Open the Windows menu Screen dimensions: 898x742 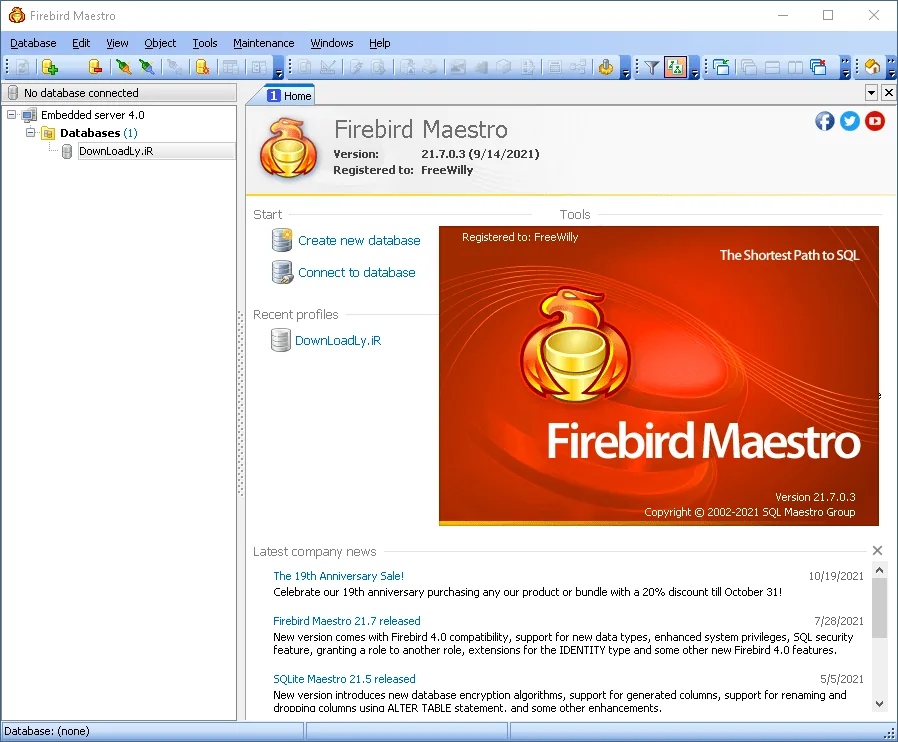(x=332, y=43)
